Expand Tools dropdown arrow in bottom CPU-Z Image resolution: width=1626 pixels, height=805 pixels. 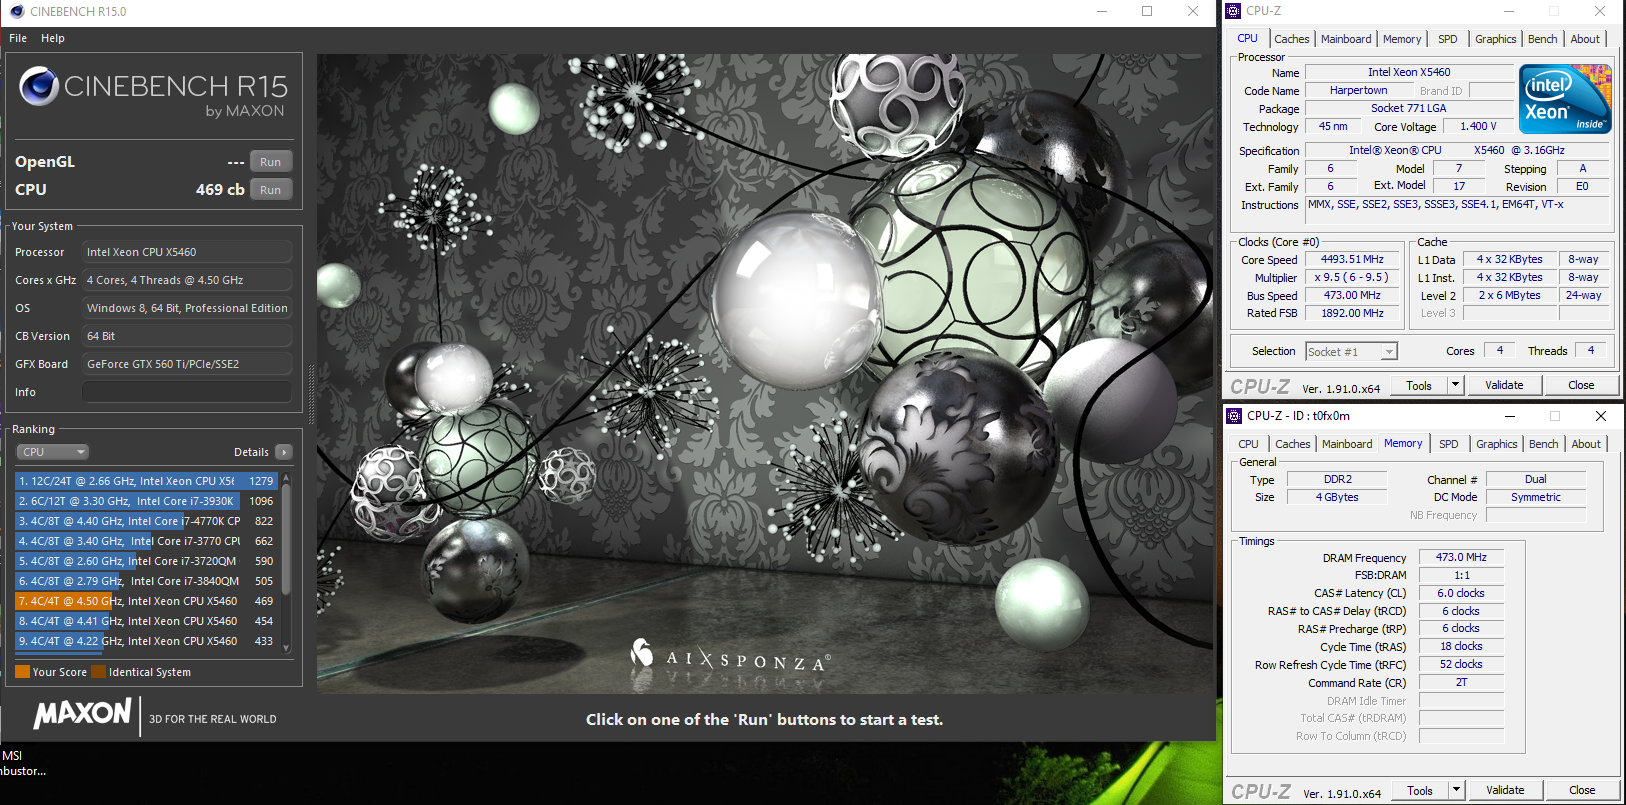click(1456, 790)
